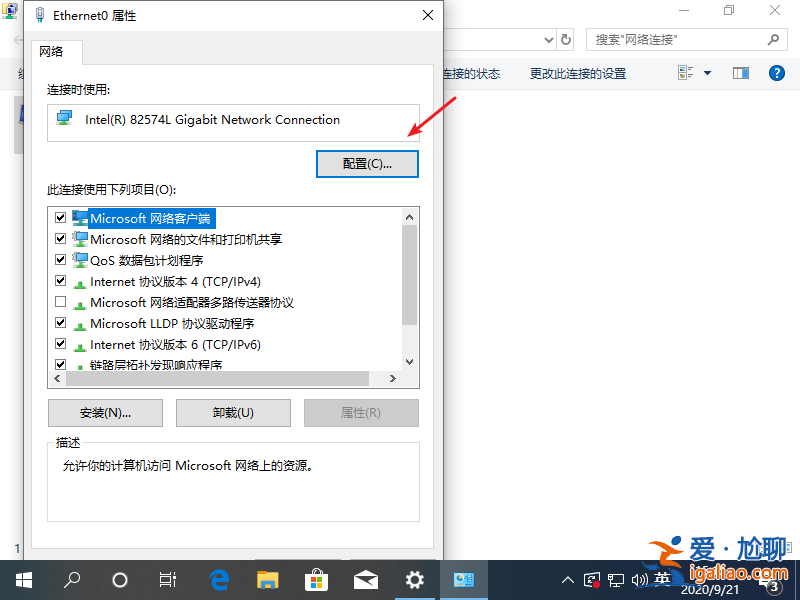Launch Microsoft Edge from the taskbar
This screenshot has width=800, height=600.
click(218, 580)
